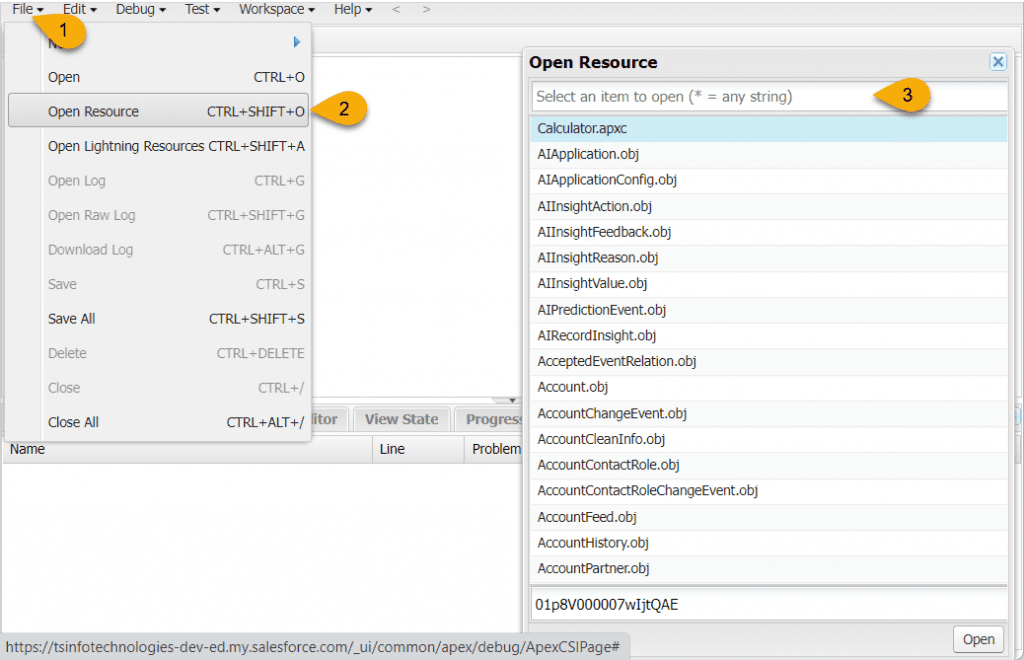
Task: Click the forward navigation arrow
Action: 425,9
